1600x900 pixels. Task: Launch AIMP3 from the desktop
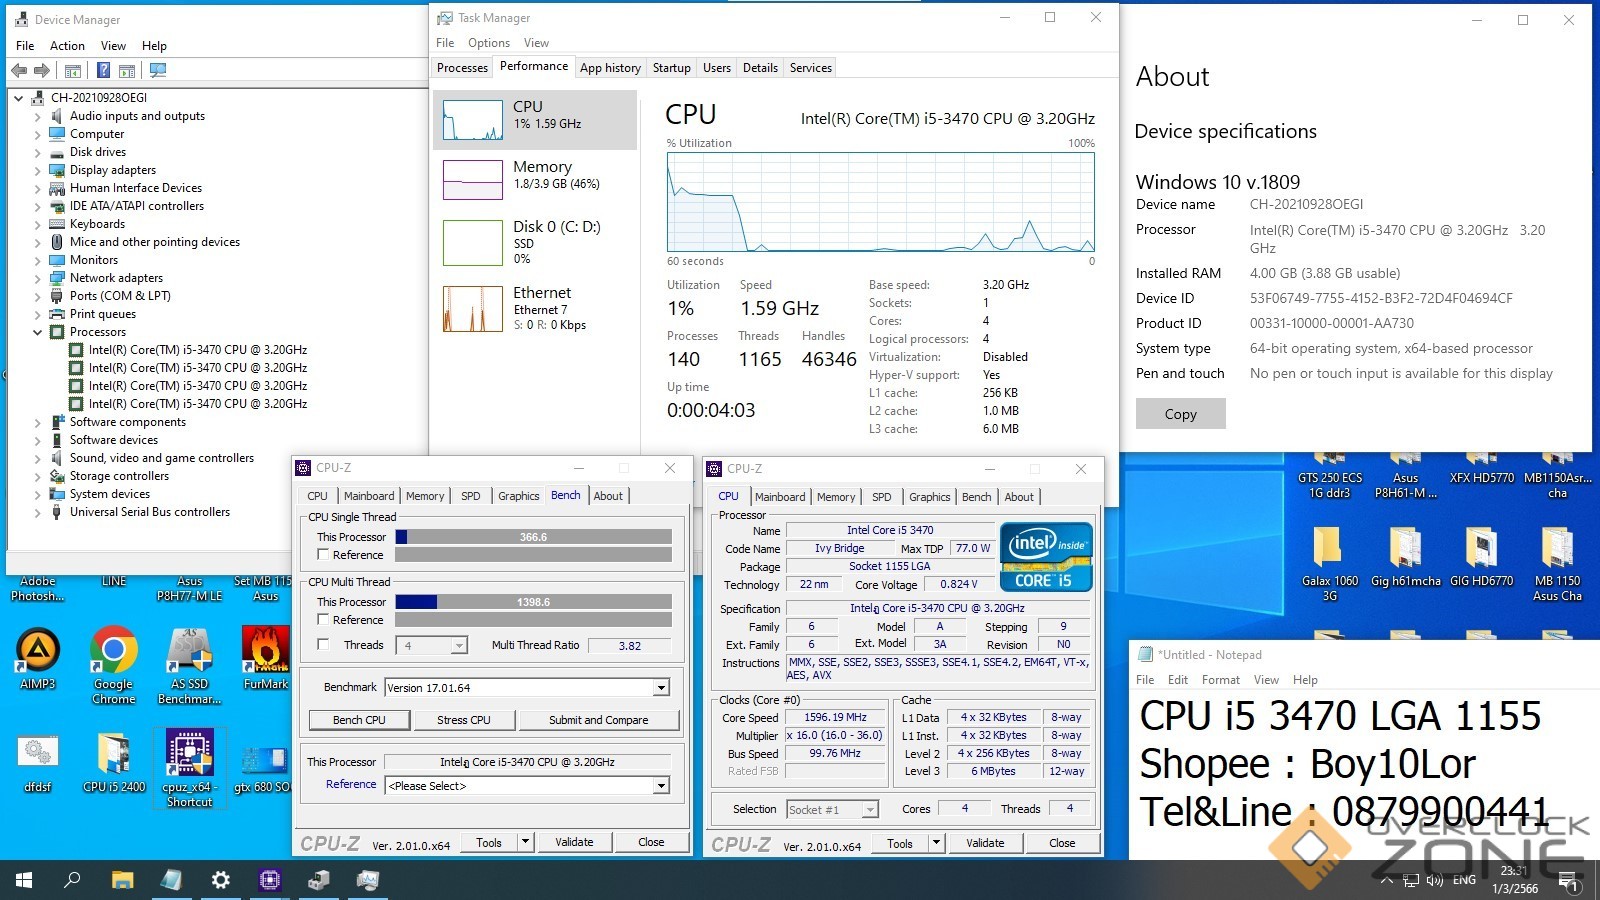38,652
